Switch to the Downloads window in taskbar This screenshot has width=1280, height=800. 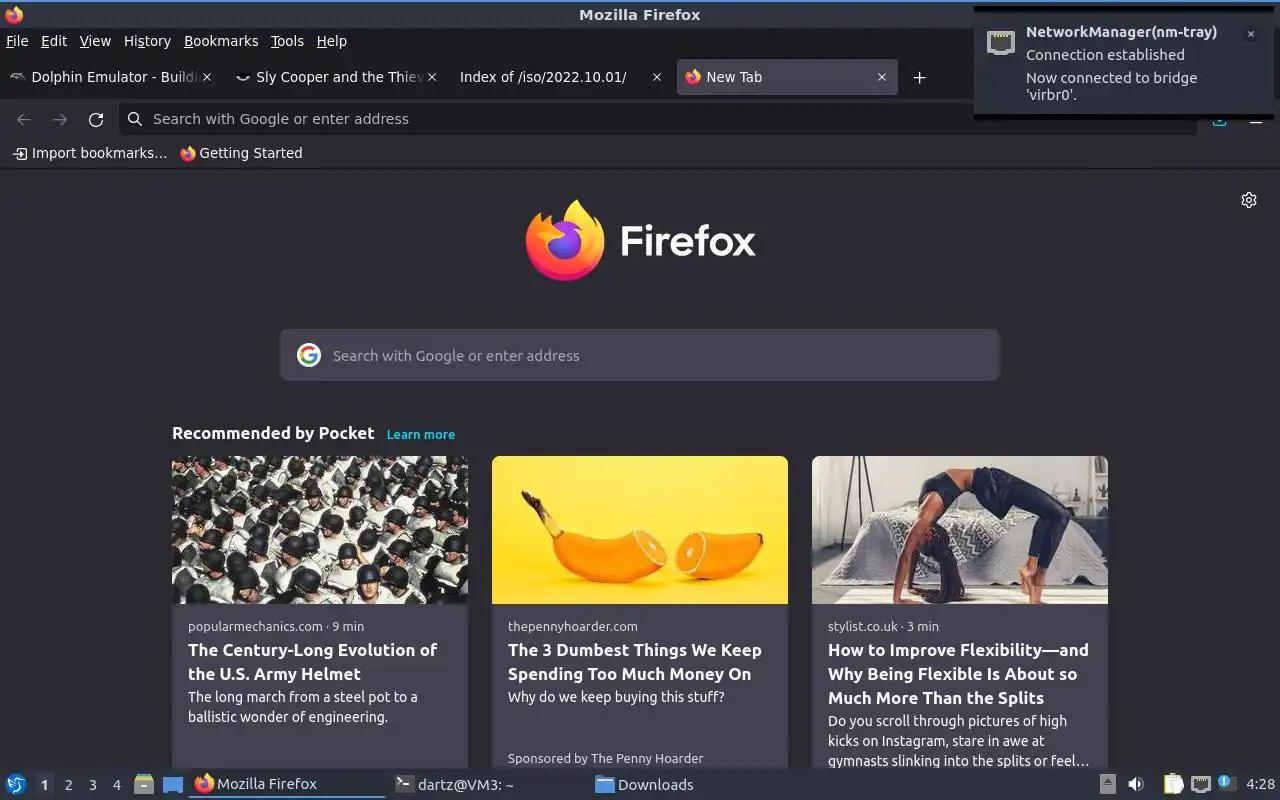coord(690,784)
